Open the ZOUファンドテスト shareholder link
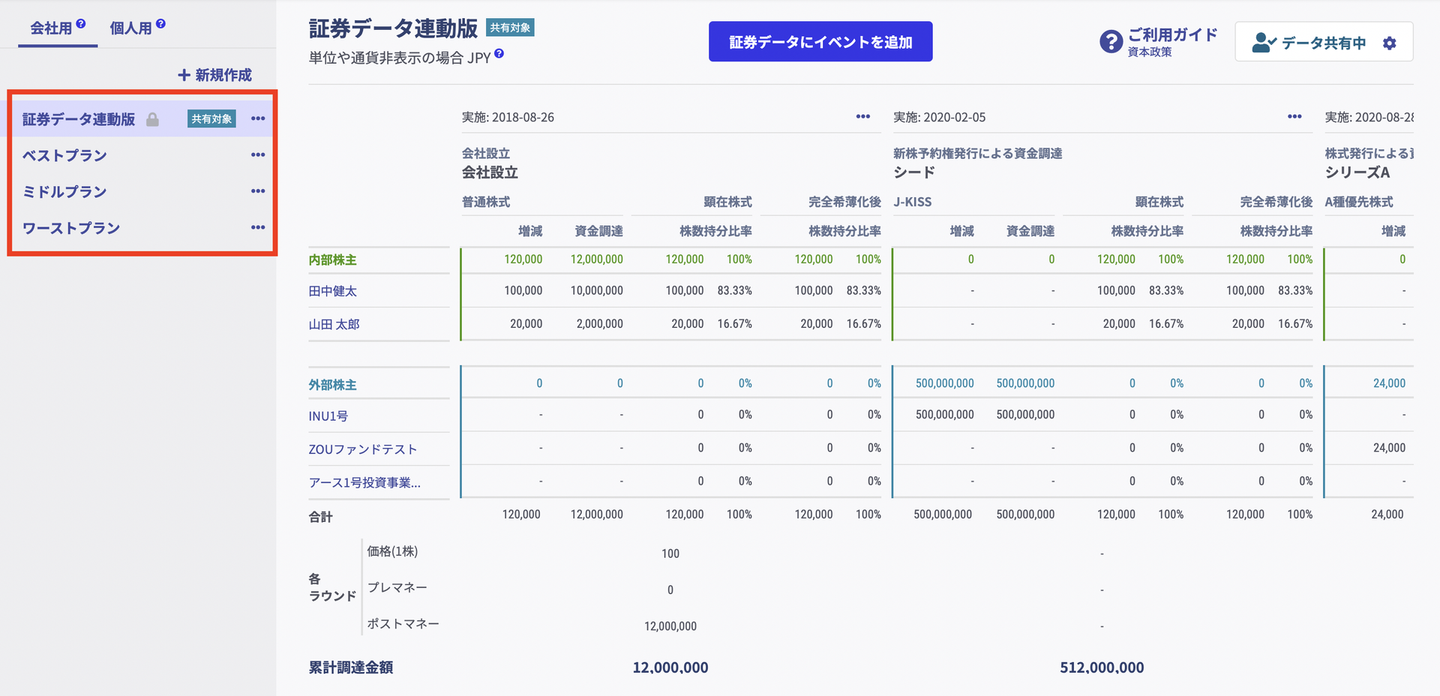 click(363, 449)
